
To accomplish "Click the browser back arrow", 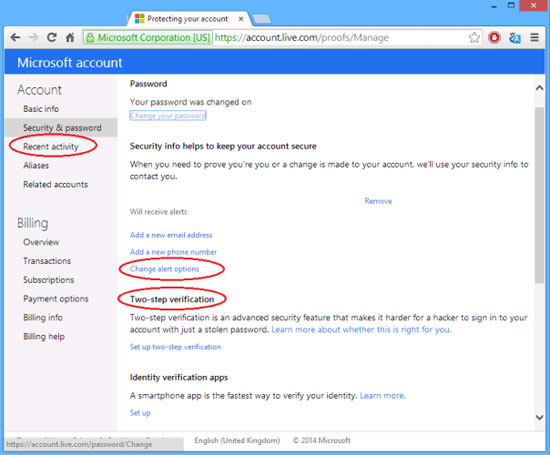I will click(15, 37).
